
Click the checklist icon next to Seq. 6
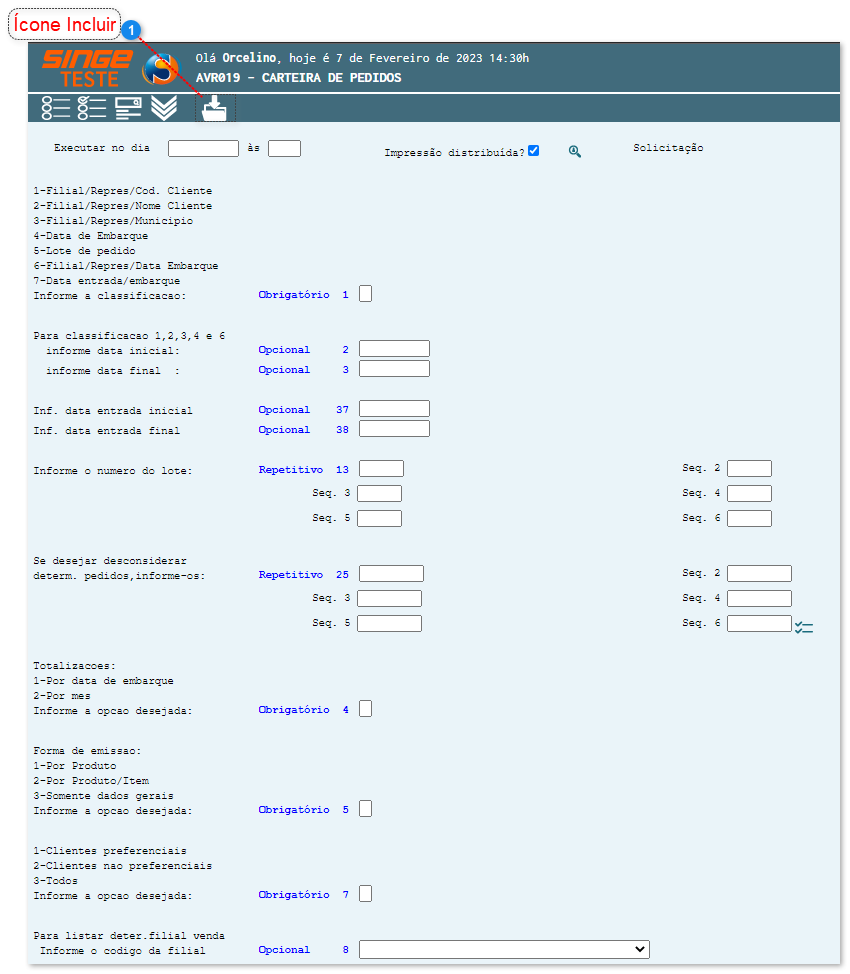point(804,627)
